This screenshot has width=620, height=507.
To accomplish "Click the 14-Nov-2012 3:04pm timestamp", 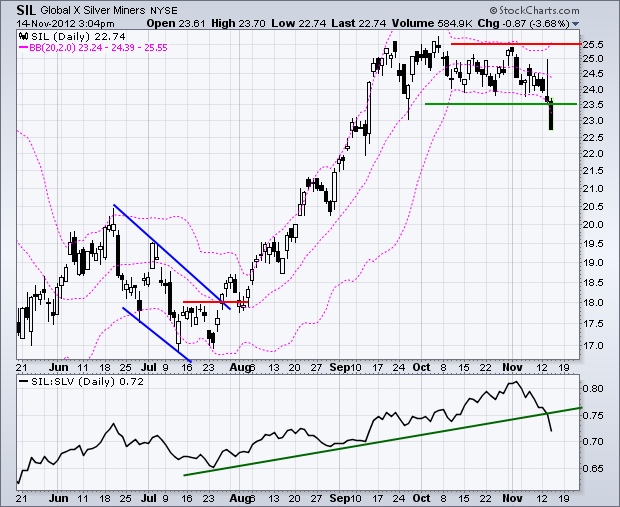I will tap(65, 24).
